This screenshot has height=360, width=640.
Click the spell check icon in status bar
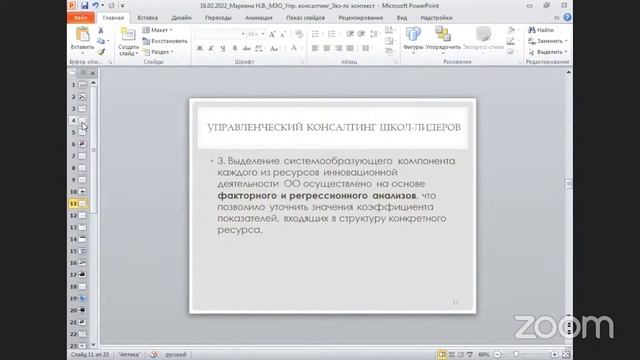(153, 355)
